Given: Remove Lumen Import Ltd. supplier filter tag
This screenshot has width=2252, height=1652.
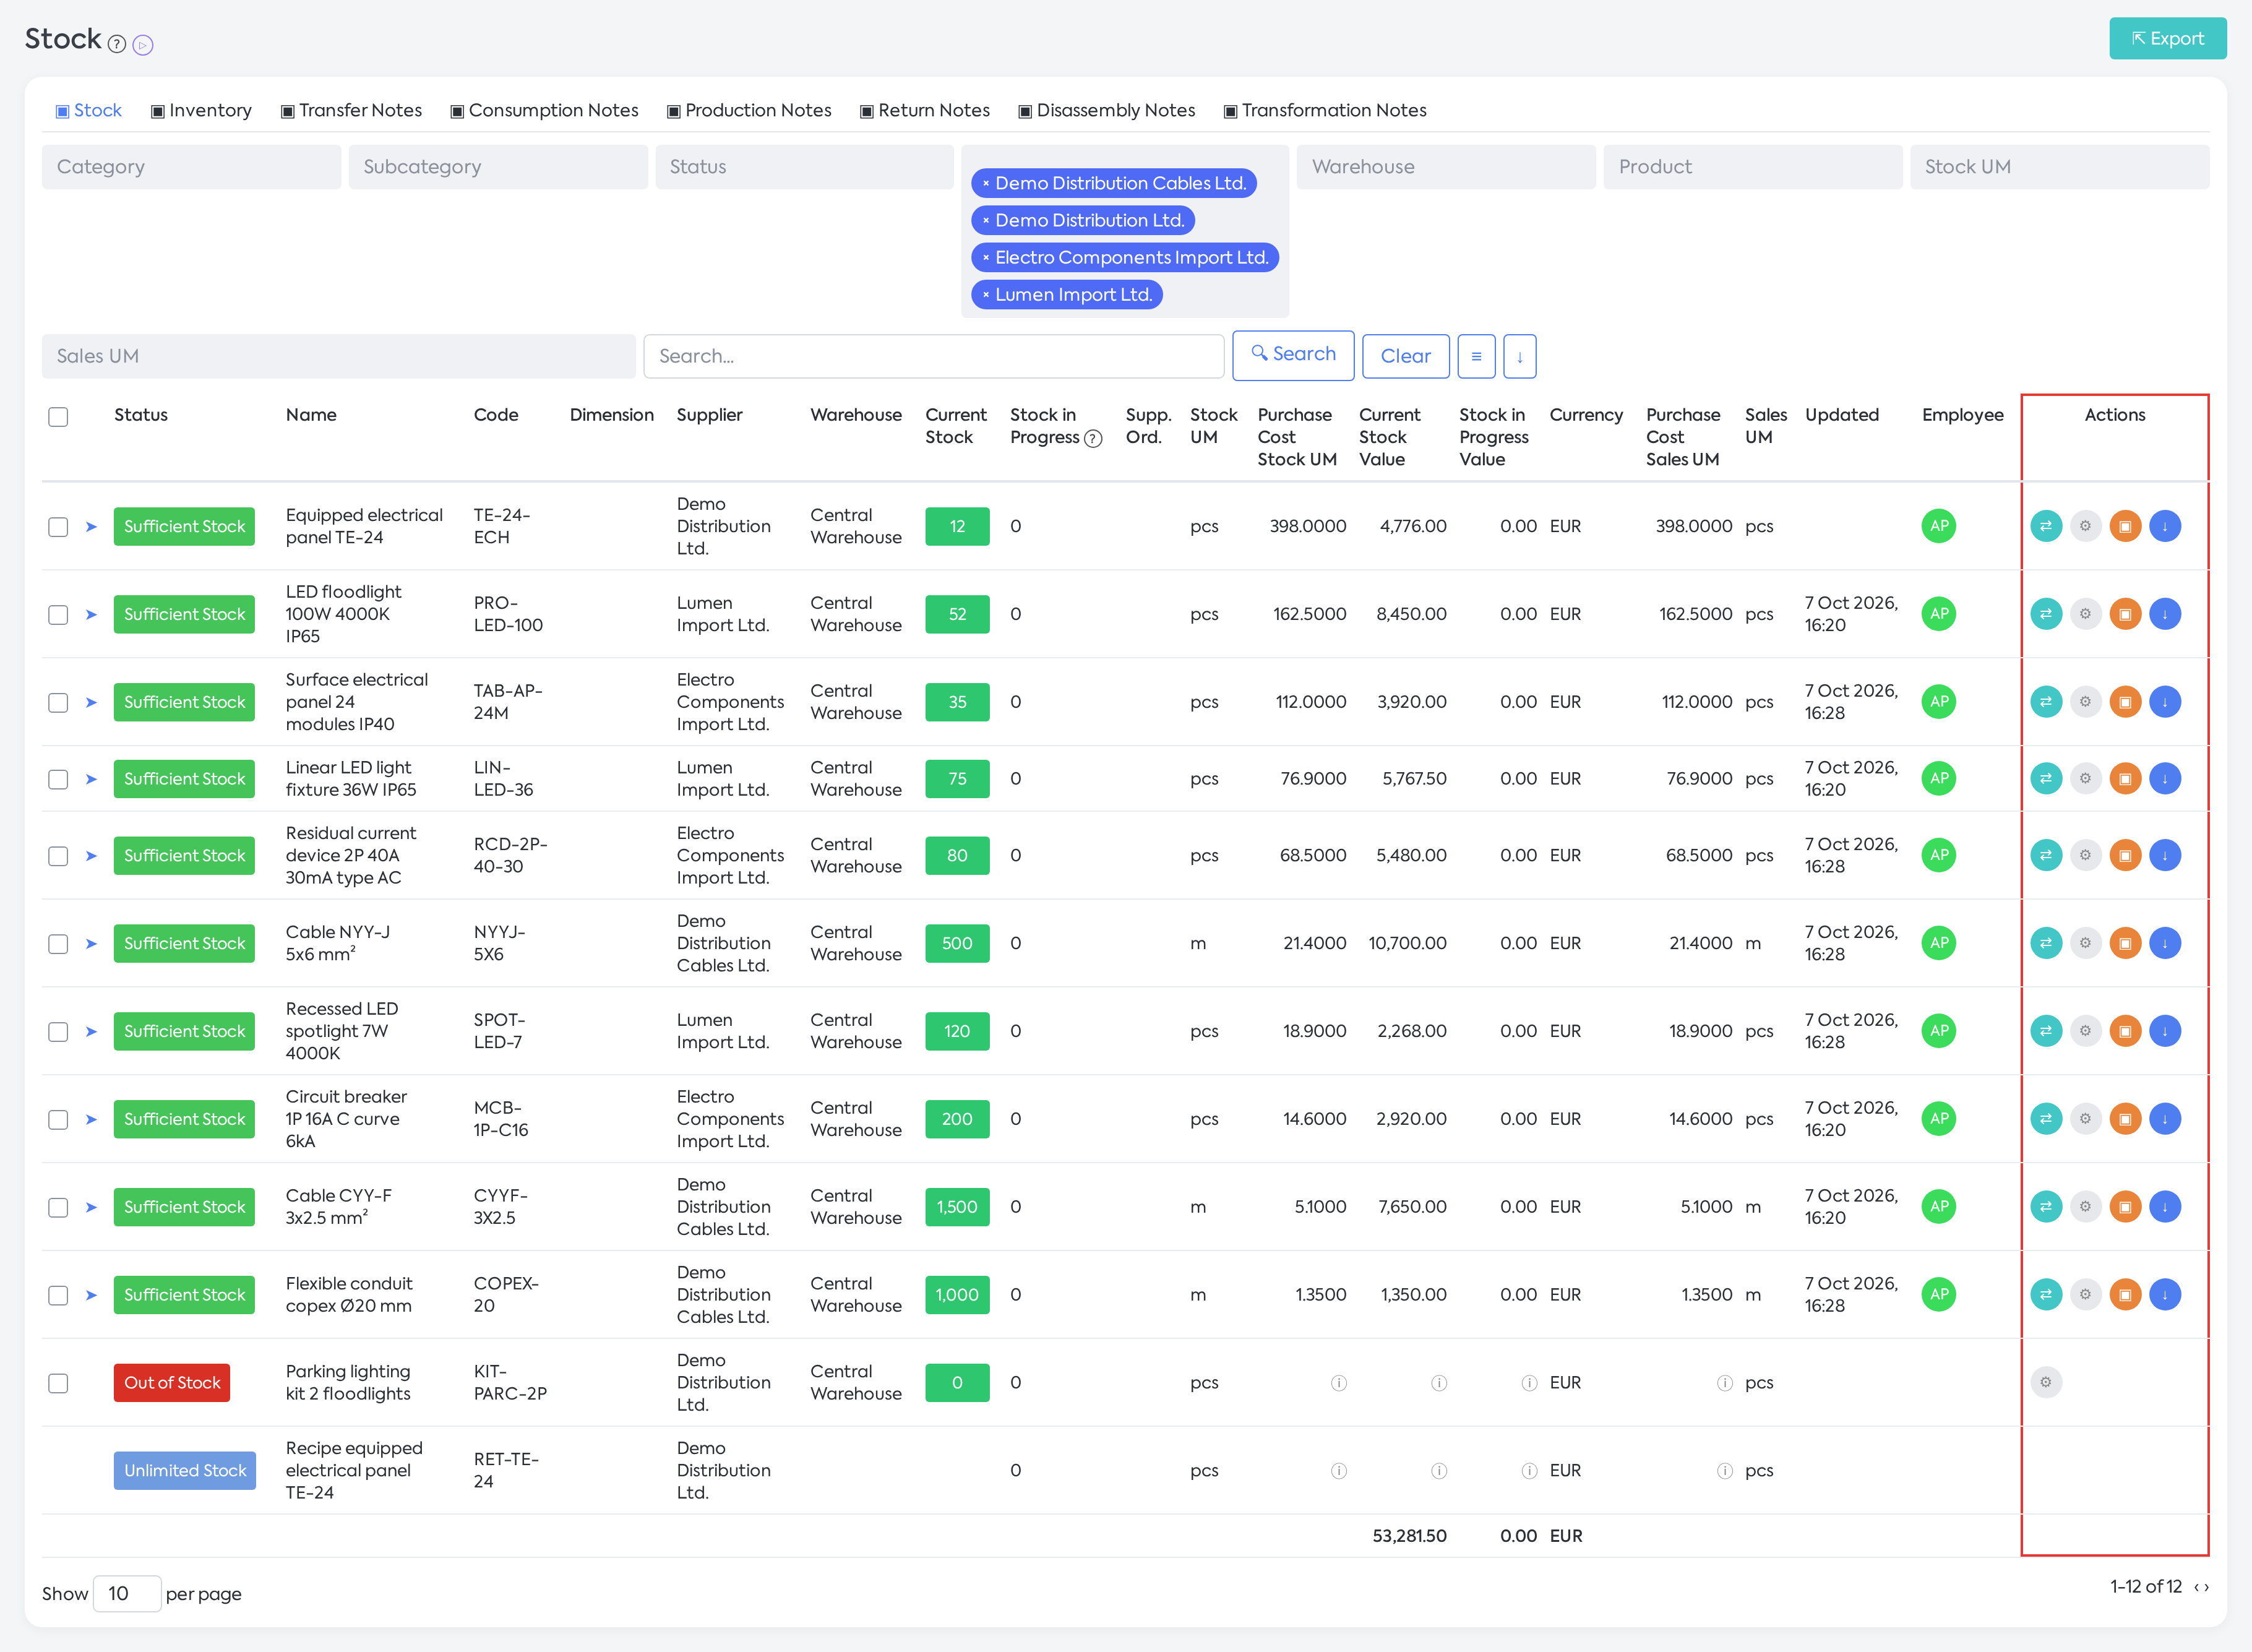Looking at the screenshot, I should click(985, 295).
